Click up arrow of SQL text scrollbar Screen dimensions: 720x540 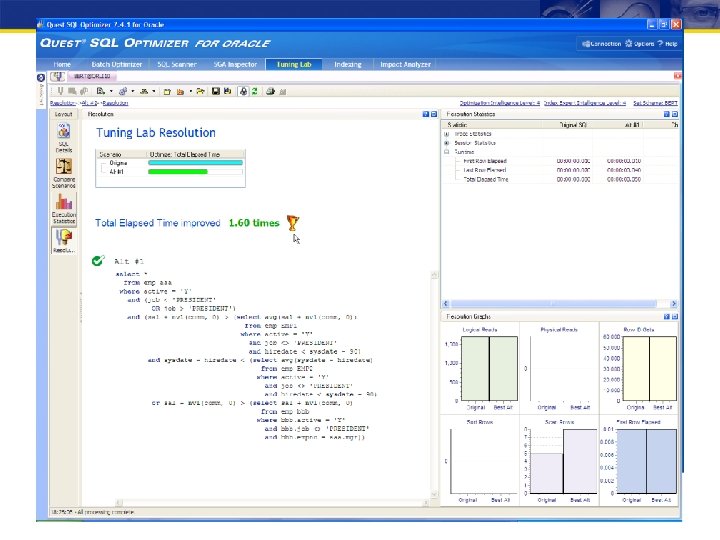click(x=434, y=275)
